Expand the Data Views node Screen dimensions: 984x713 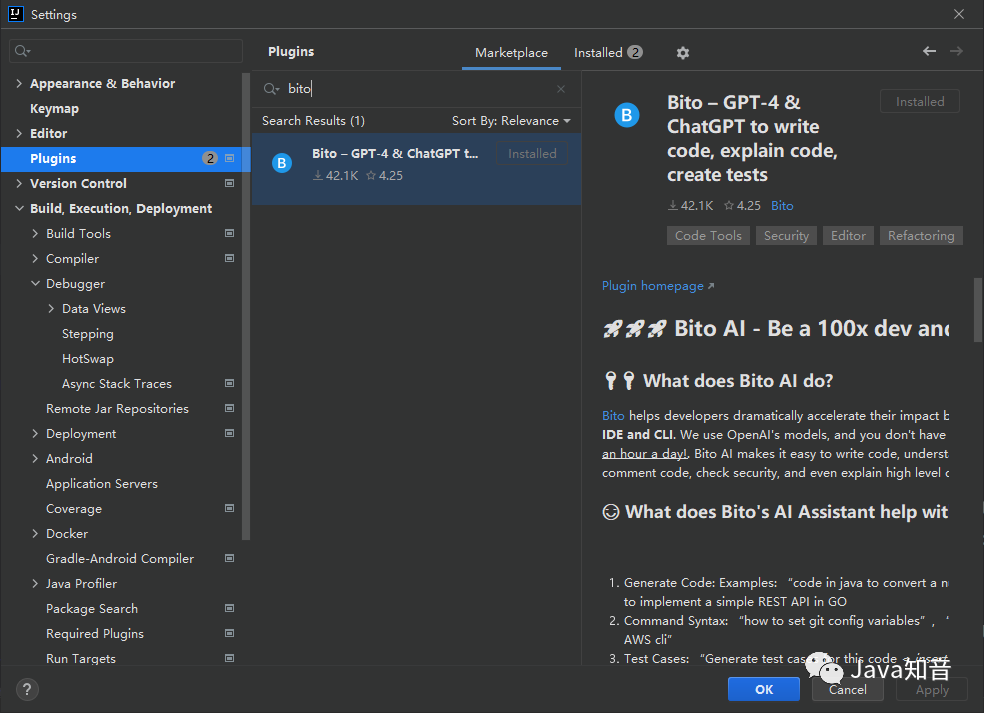(51, 308)
